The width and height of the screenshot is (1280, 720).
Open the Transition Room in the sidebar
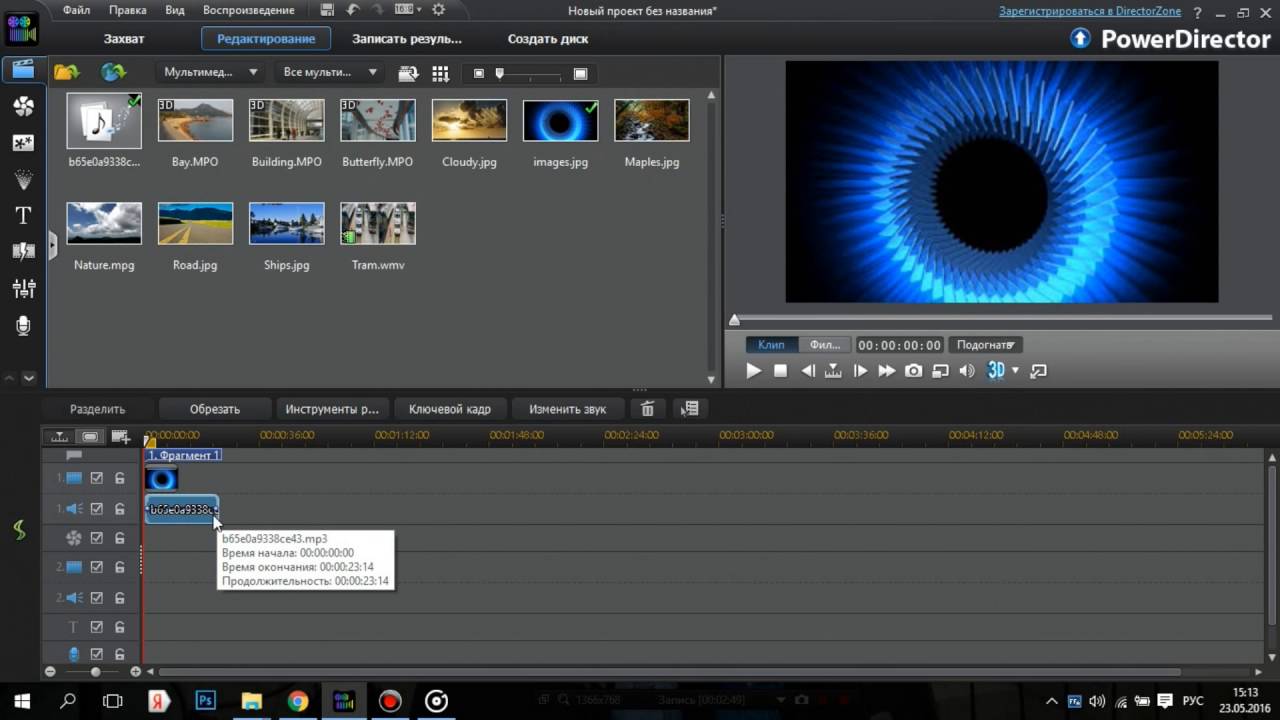coord(23,252)
